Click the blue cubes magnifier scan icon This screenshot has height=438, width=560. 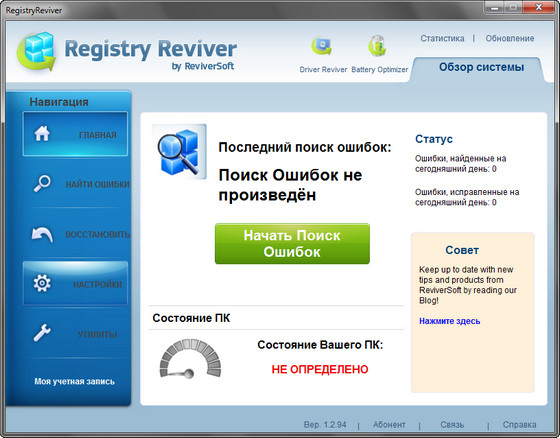pos(180,151)
